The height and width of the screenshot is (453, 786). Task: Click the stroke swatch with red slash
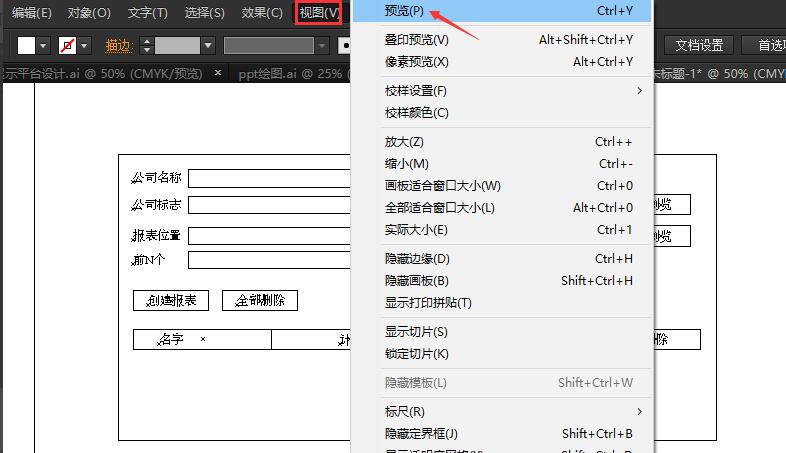point(68,46)
